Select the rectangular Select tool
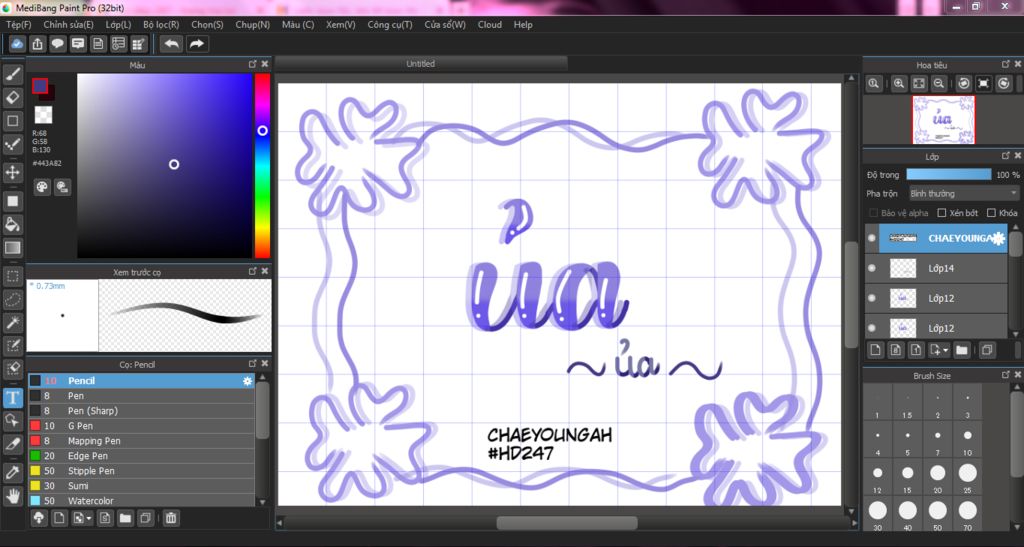The image size is (1024, 547). point(12,276)
